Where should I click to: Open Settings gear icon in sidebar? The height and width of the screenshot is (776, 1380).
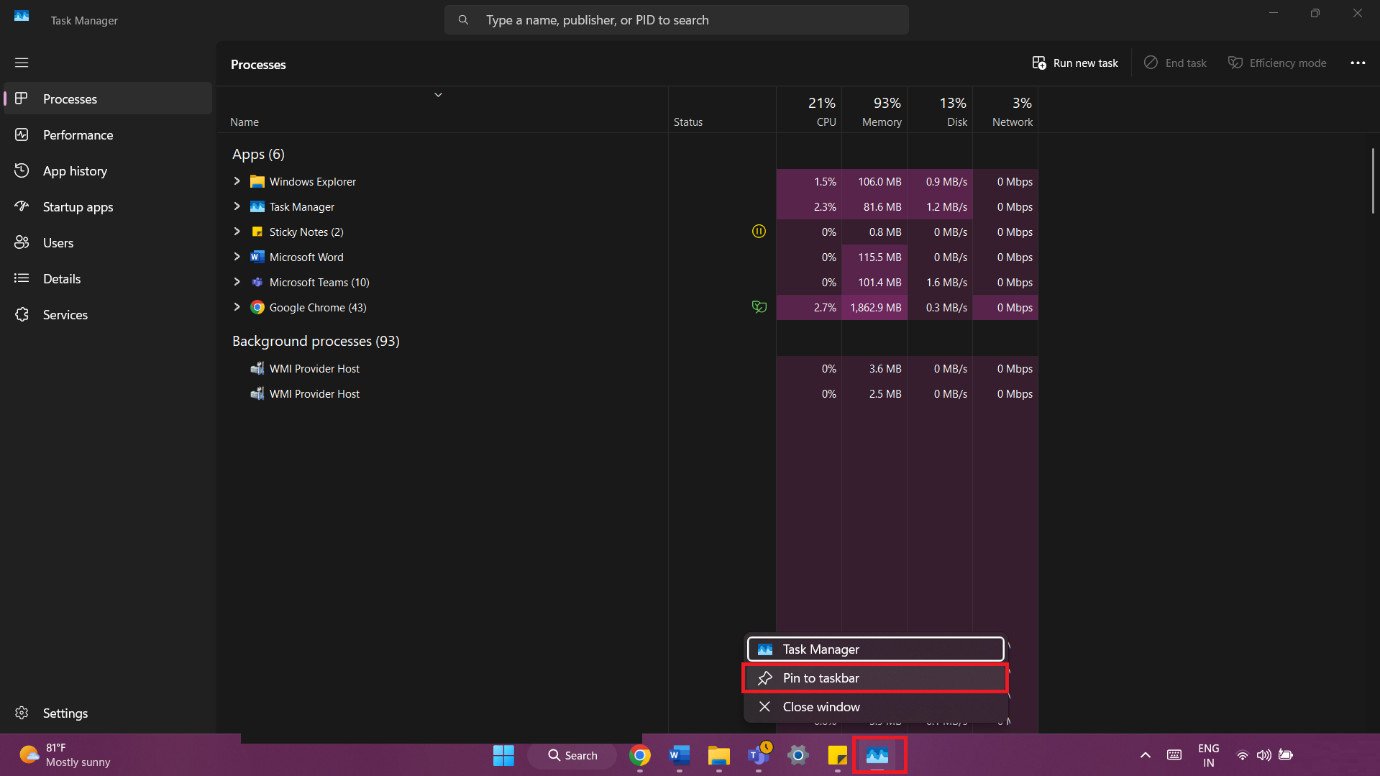pos(21,713)
